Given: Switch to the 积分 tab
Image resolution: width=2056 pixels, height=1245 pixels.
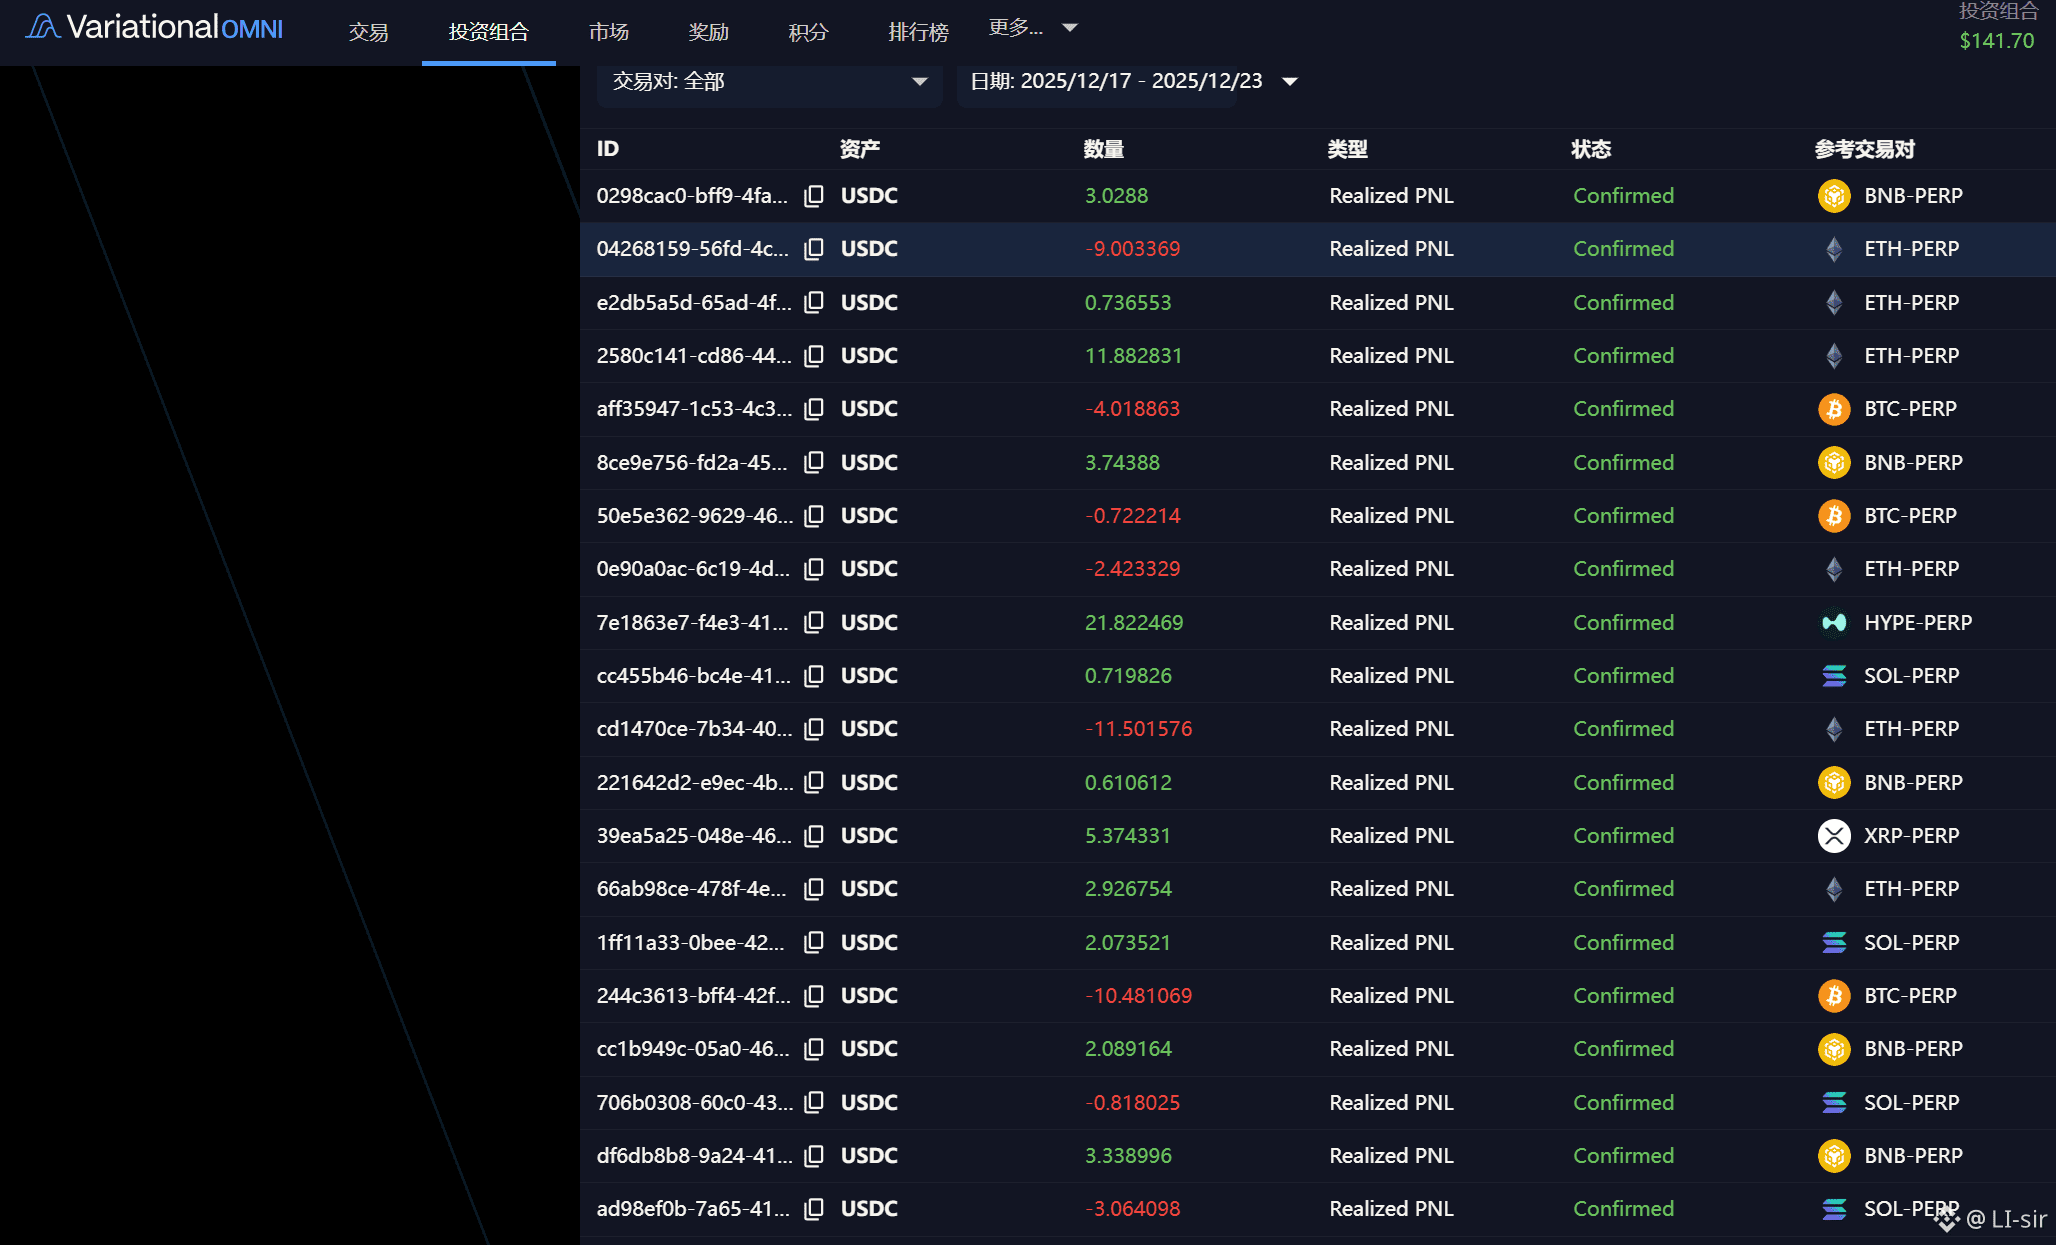Looking at the screenshot, I should pyautogui.click(x=809, y=32).
